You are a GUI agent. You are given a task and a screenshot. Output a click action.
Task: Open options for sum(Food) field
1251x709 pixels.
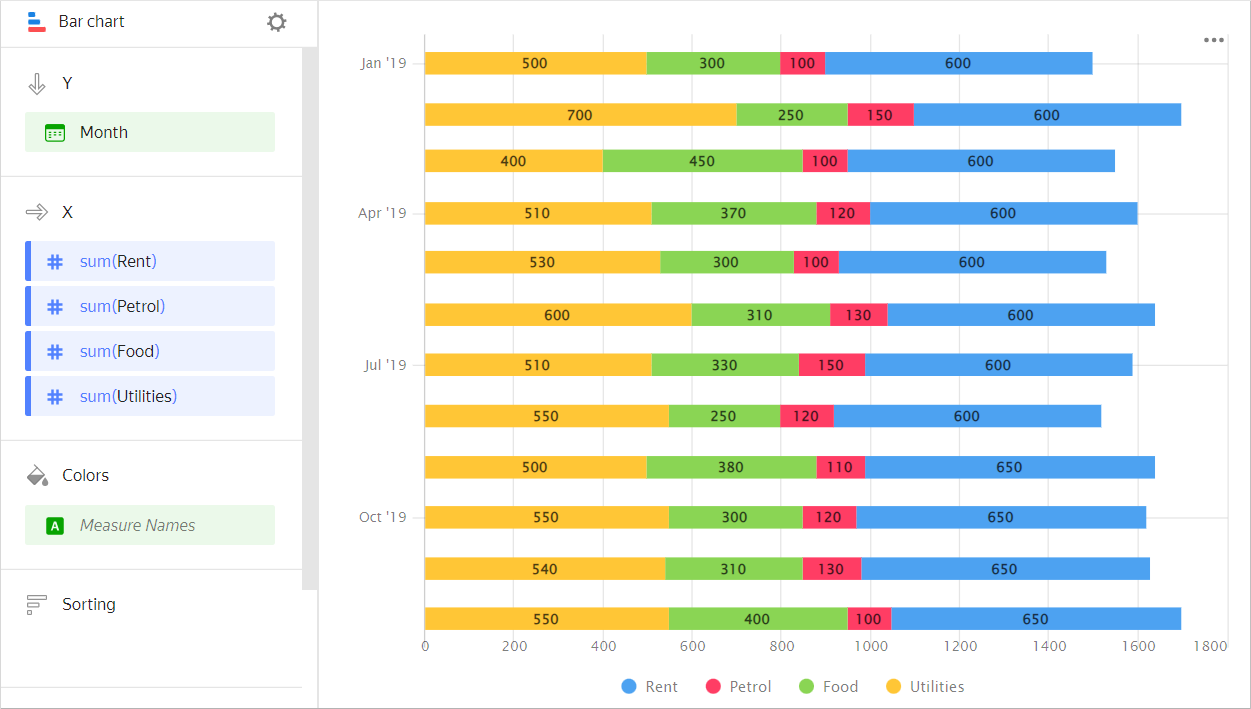tap(150, 351)
